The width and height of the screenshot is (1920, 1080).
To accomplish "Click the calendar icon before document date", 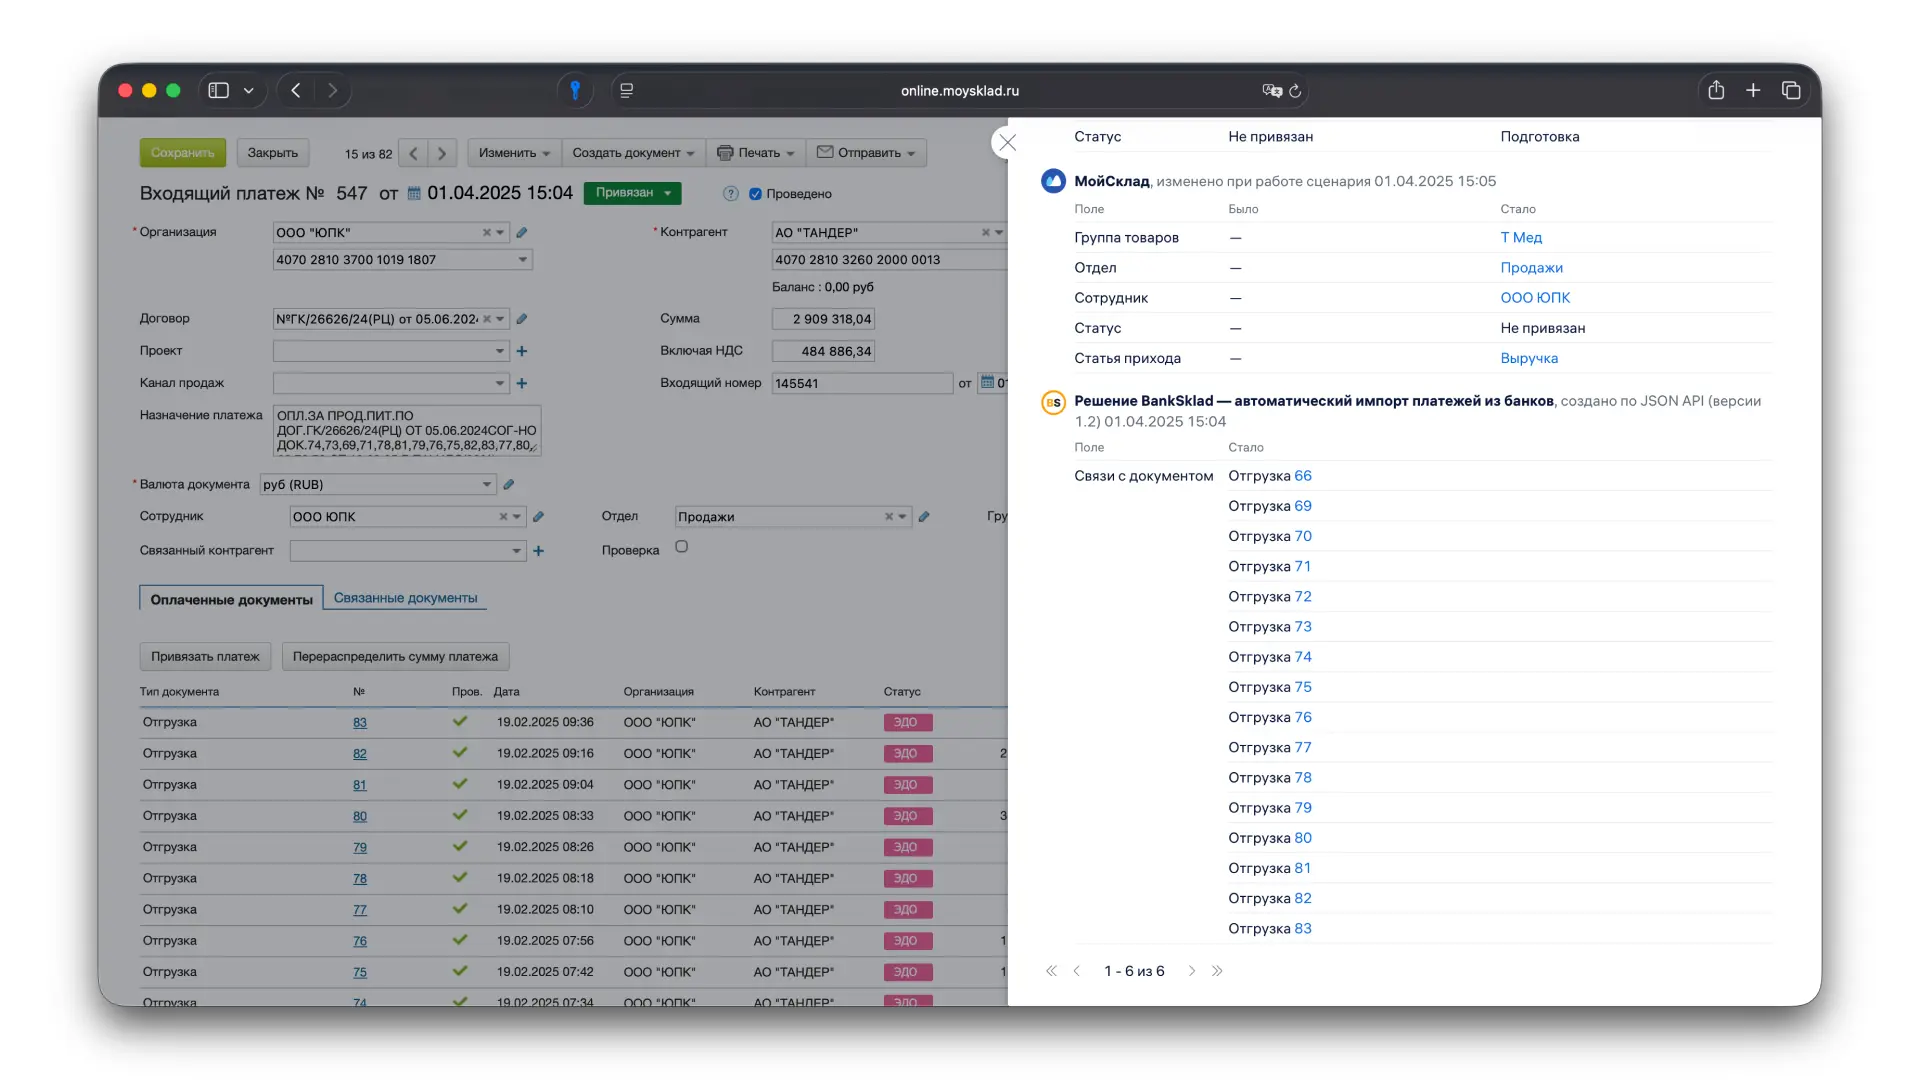I will click(x=414, y=193).
